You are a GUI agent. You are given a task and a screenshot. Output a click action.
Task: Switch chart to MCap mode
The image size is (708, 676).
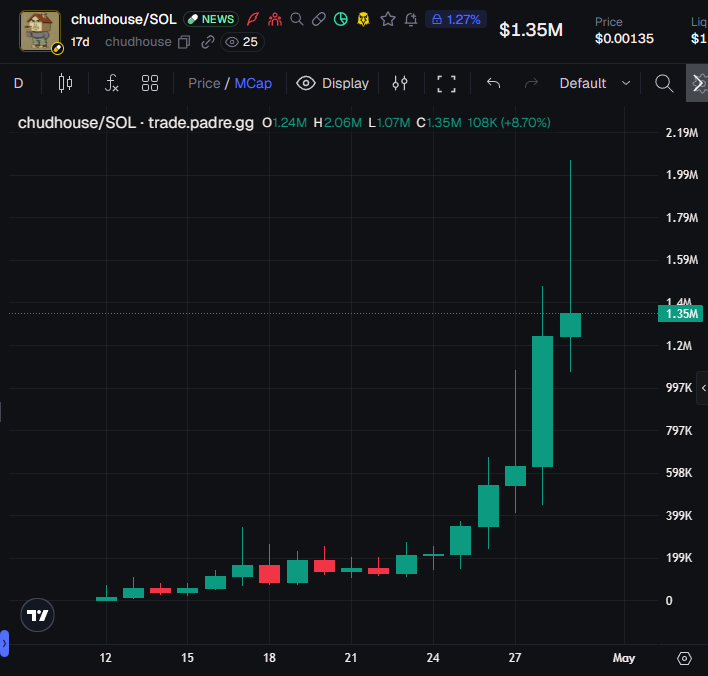(x=253, y=84)
